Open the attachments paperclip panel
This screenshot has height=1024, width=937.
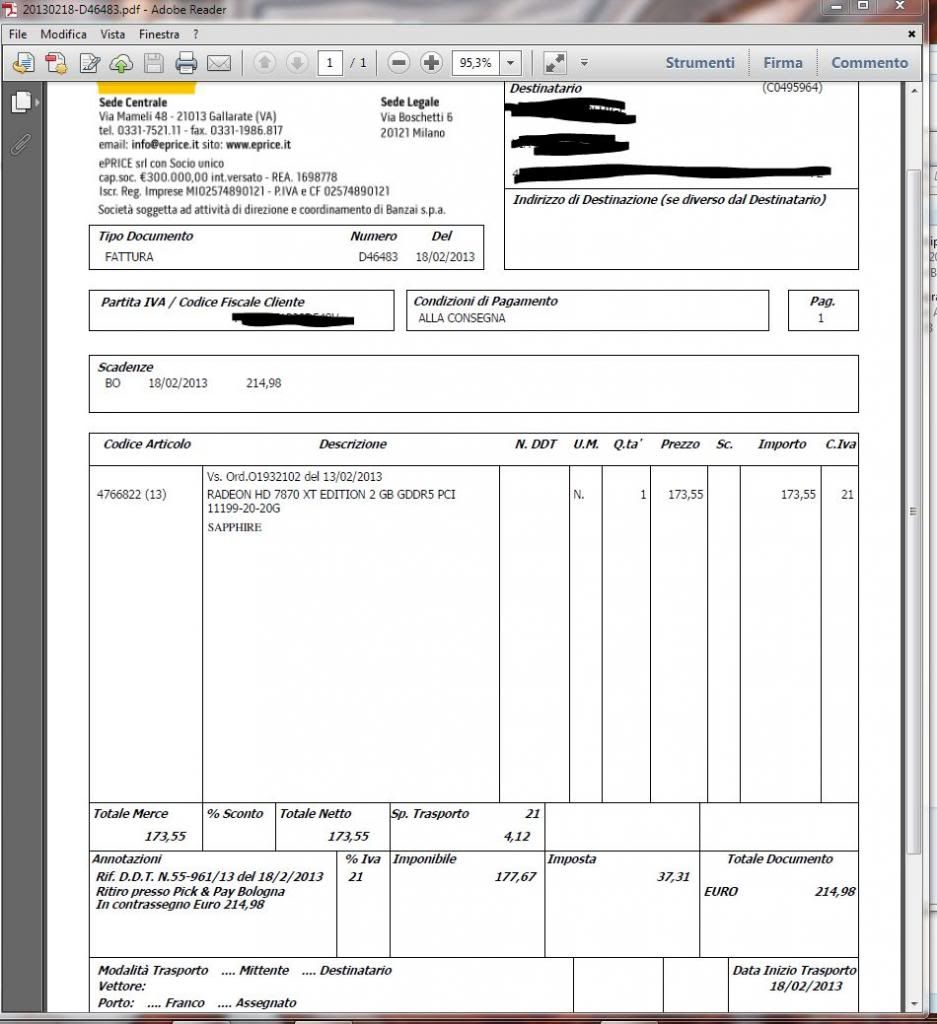click(x=20, y=144)
